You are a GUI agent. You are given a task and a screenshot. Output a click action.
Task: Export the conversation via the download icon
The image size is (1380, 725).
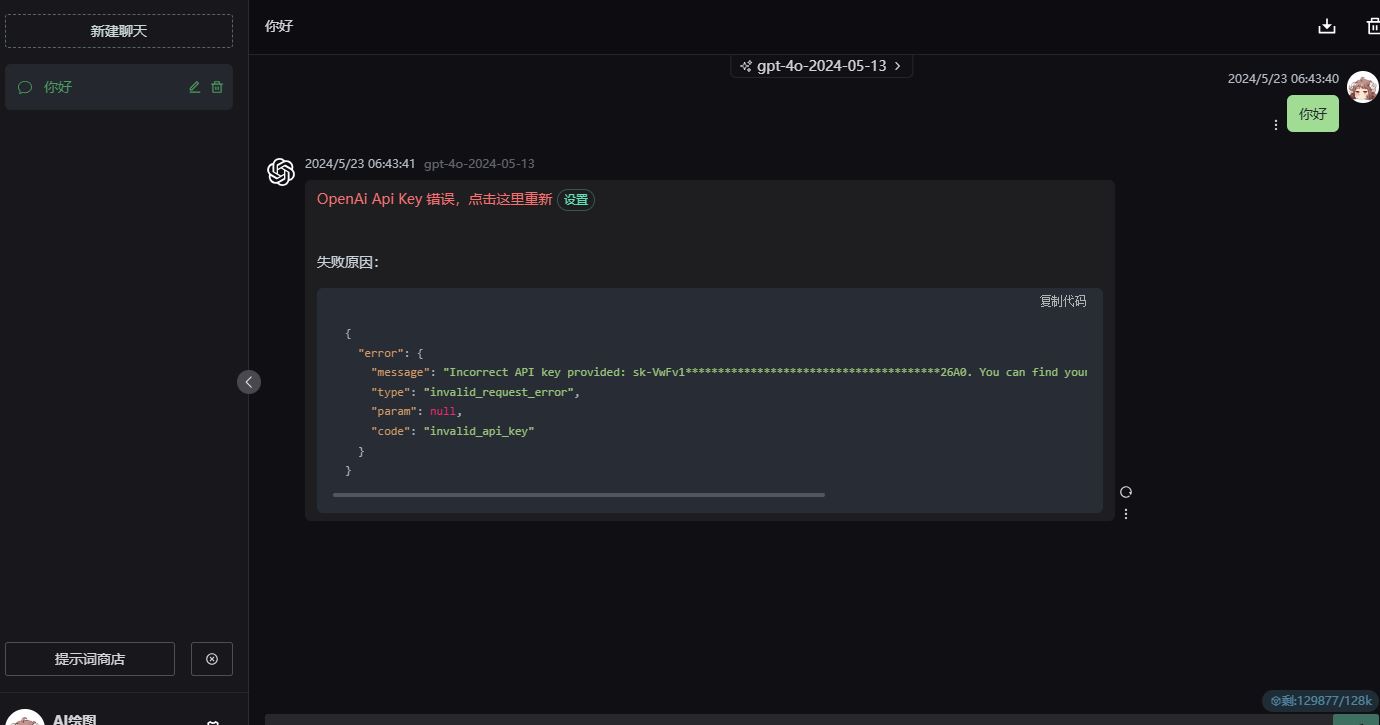coord(1327,26)
